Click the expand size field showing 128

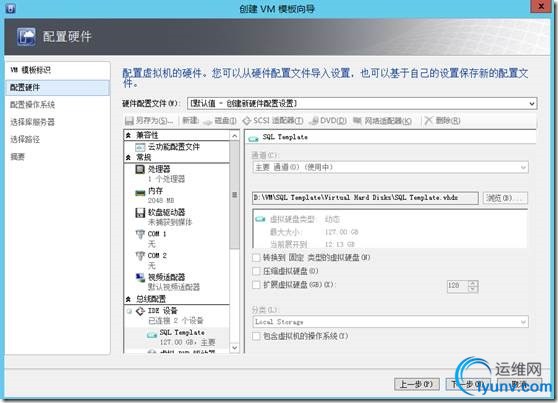click(458, 286)
